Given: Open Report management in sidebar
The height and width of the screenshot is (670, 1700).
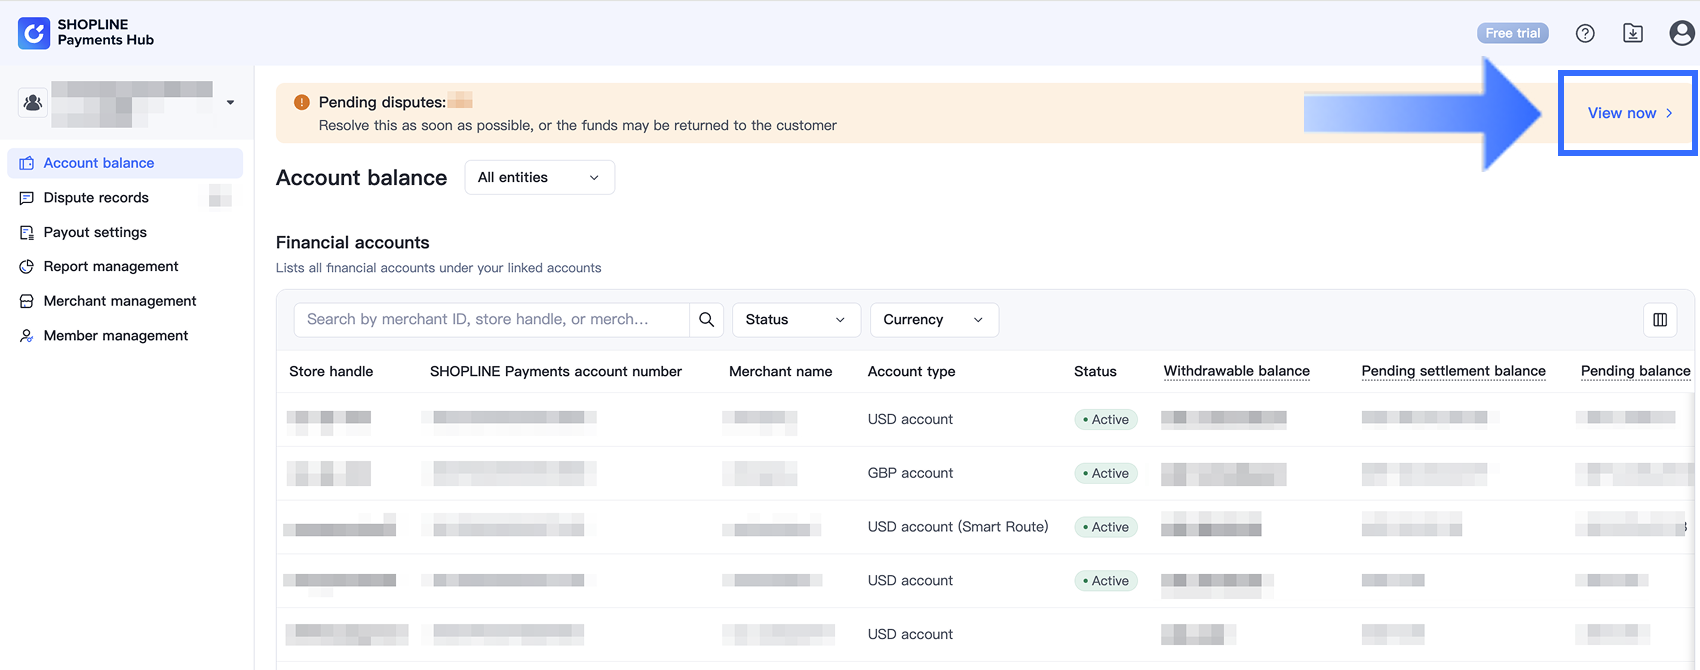Looking at the screenshot, I should pos(125,266).
